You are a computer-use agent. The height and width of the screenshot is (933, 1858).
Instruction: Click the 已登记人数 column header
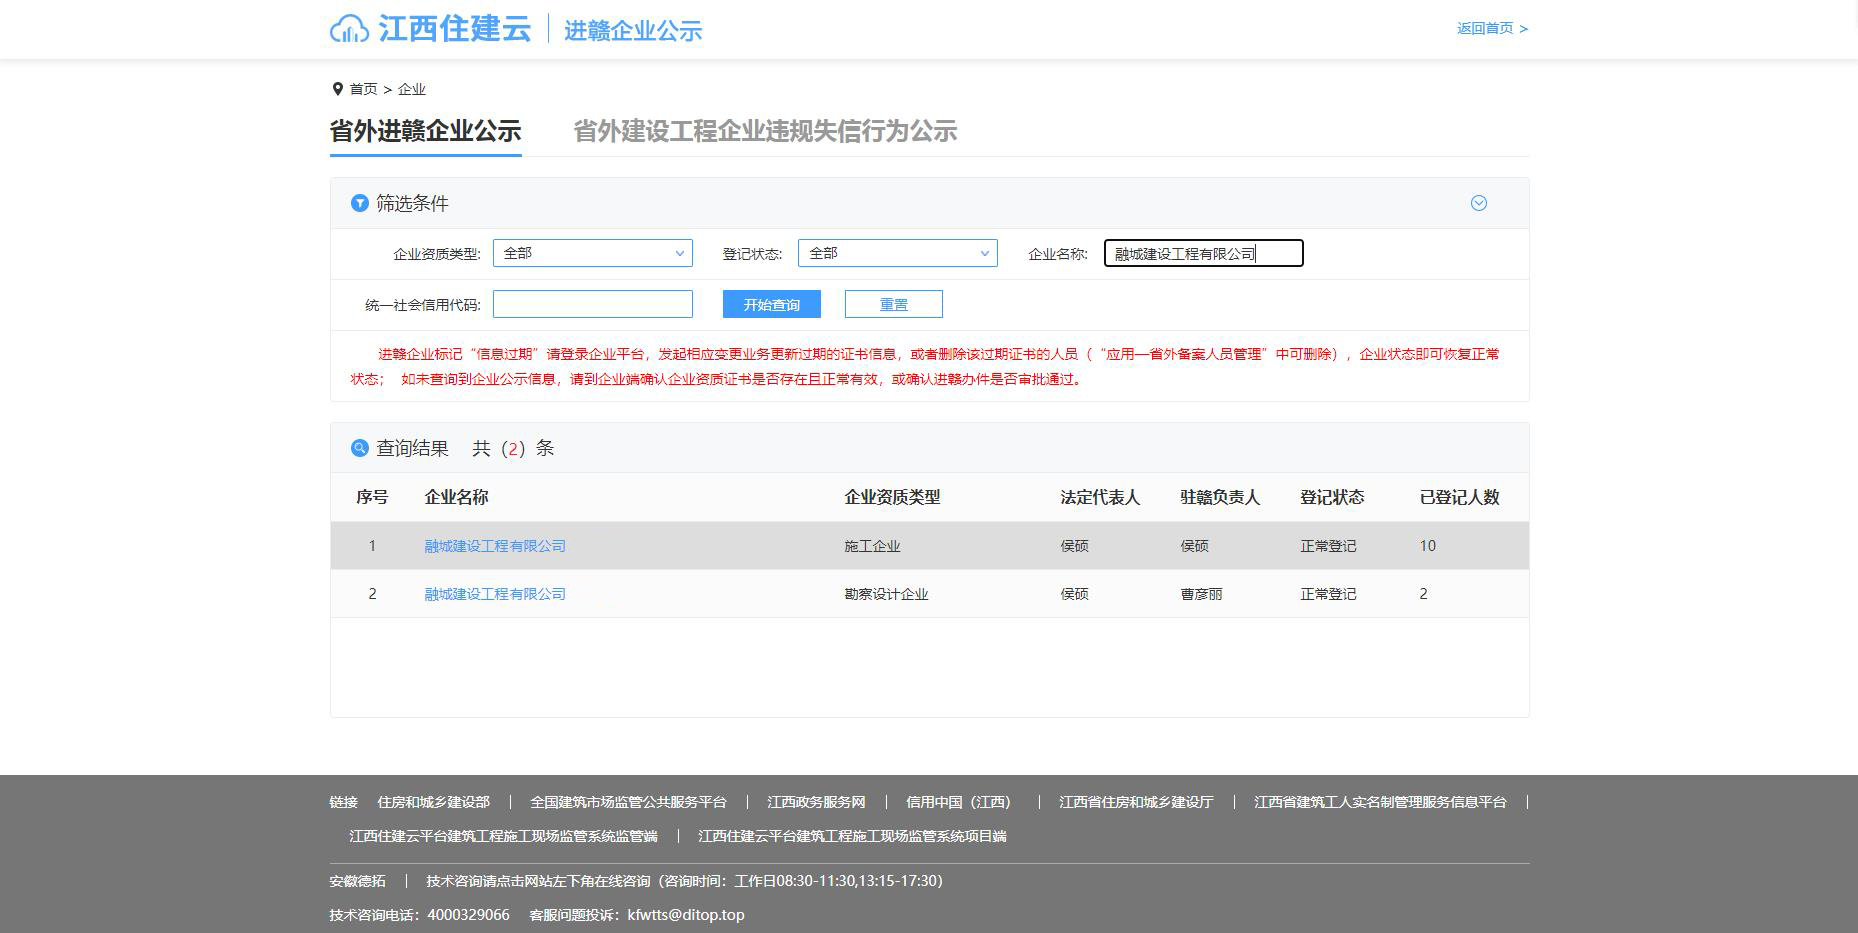tap(1460, 497)
